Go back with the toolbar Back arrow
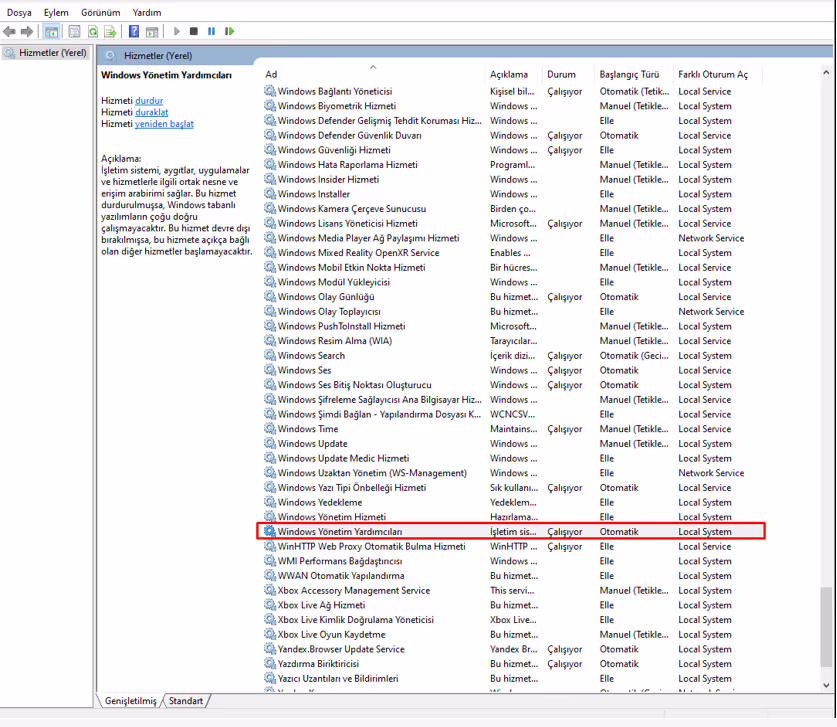The image size is (837, 727). (x=9, y=31)
